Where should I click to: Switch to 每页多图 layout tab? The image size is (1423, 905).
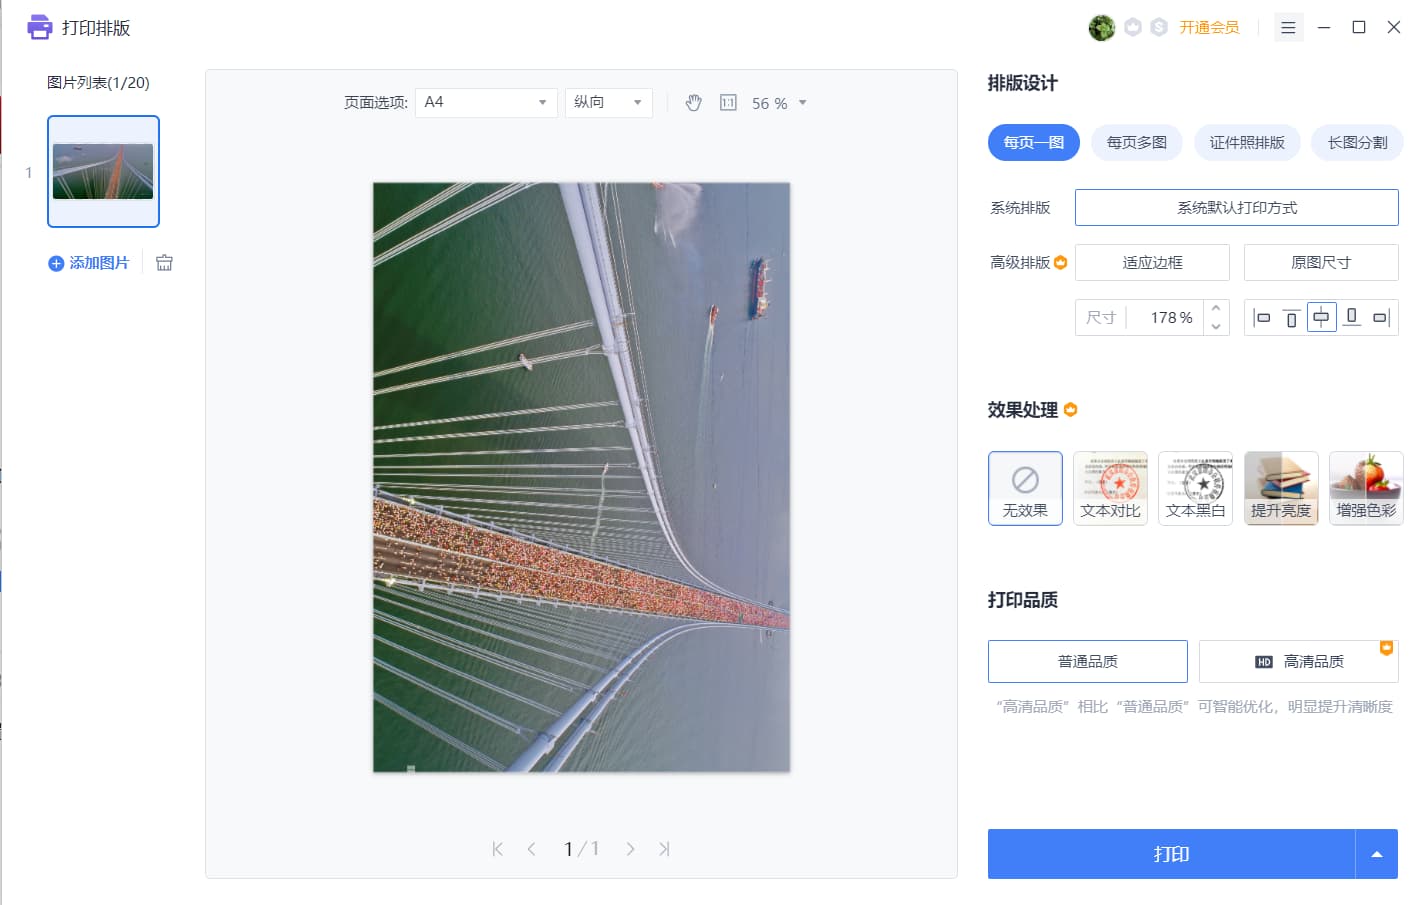[x=1136, y=143]
